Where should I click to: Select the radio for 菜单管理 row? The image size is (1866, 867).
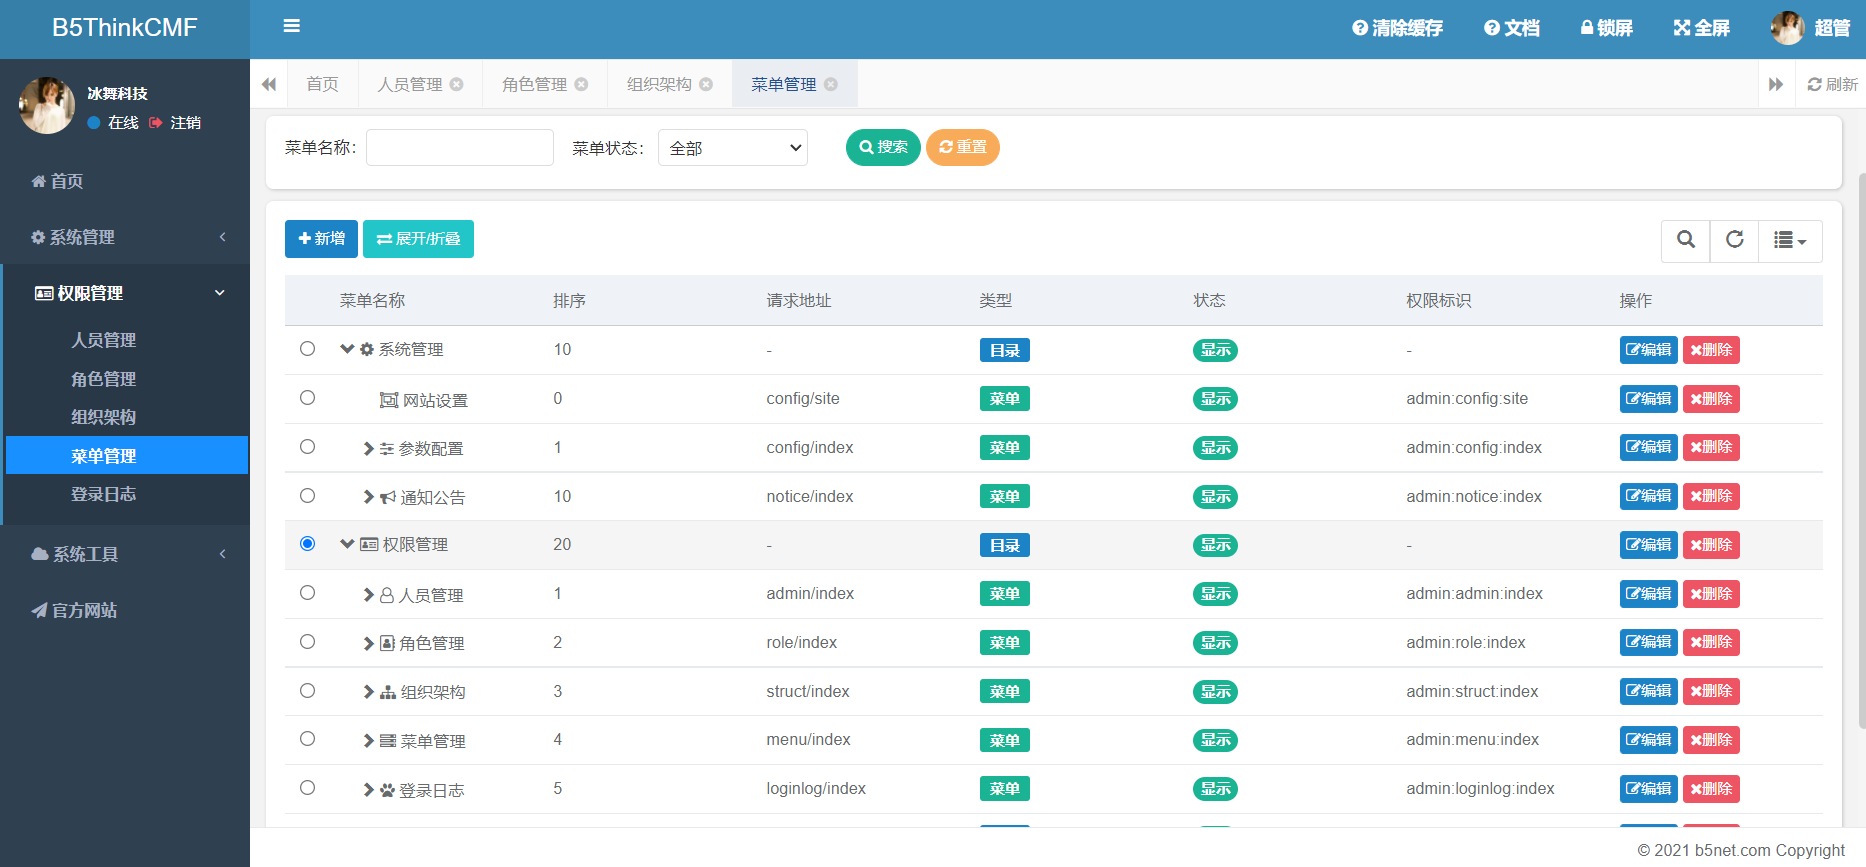(307, 738)
